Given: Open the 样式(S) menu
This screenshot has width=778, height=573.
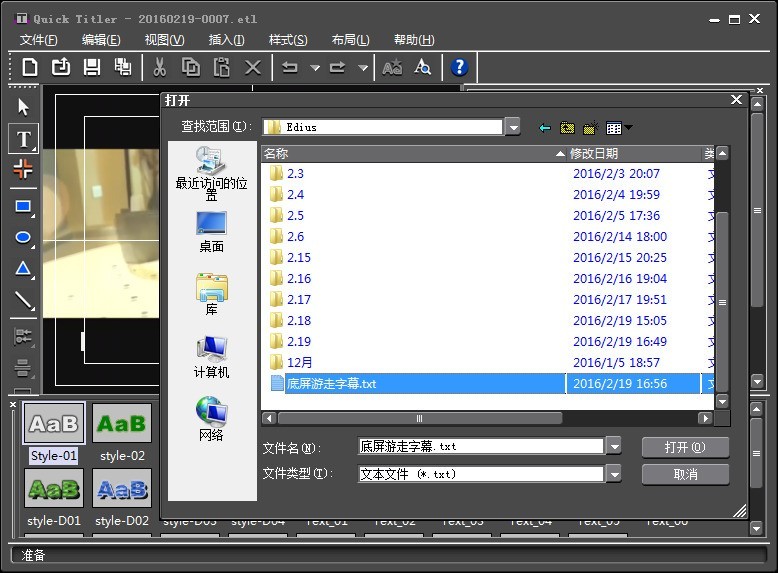Looking at the screenshot, I should coord(288,40).
